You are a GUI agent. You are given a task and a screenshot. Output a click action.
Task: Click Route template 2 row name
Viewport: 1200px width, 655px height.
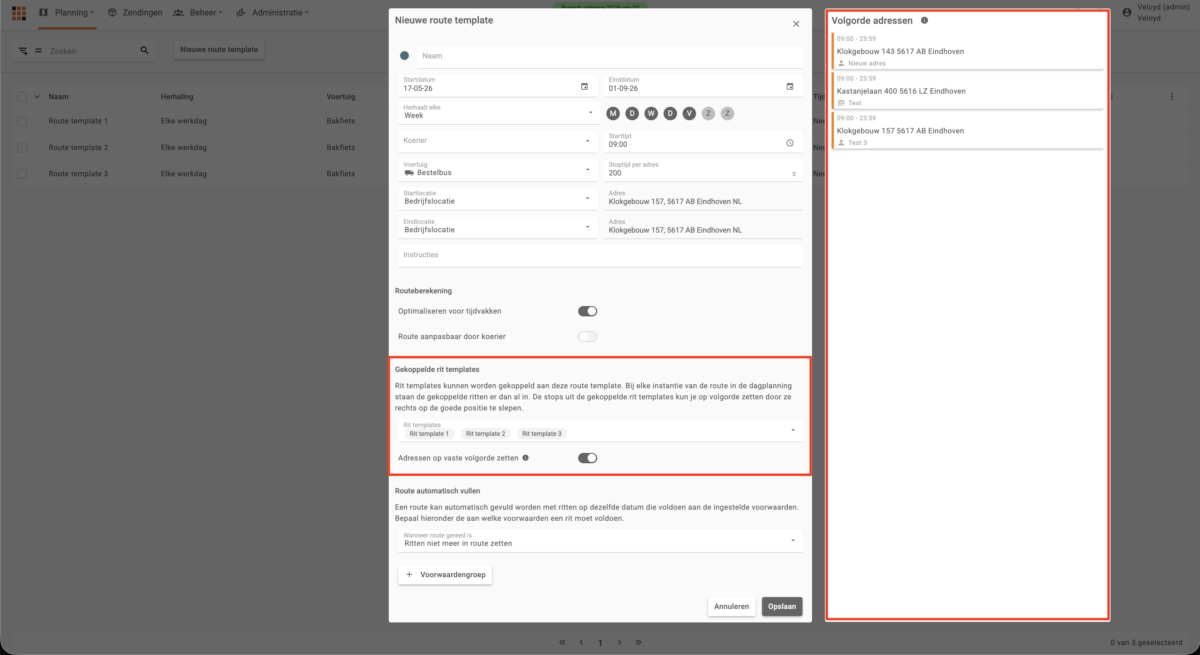[78, 147]
